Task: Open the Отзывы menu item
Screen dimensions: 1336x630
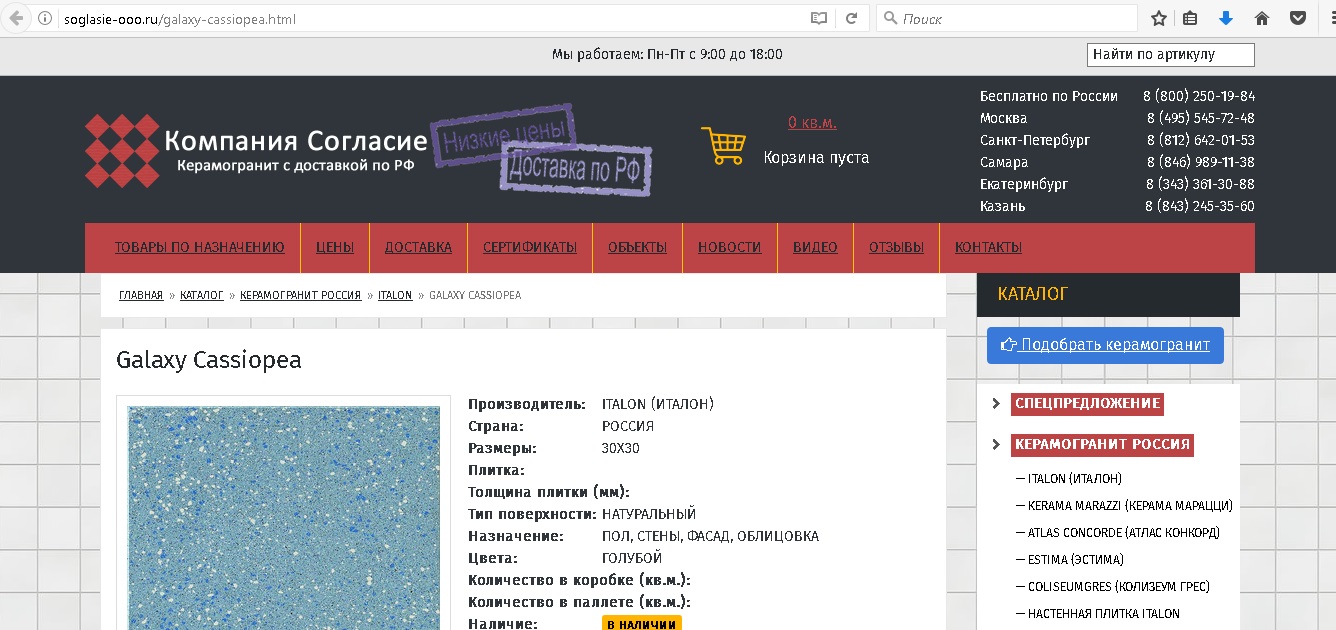Action: (896, 247)
